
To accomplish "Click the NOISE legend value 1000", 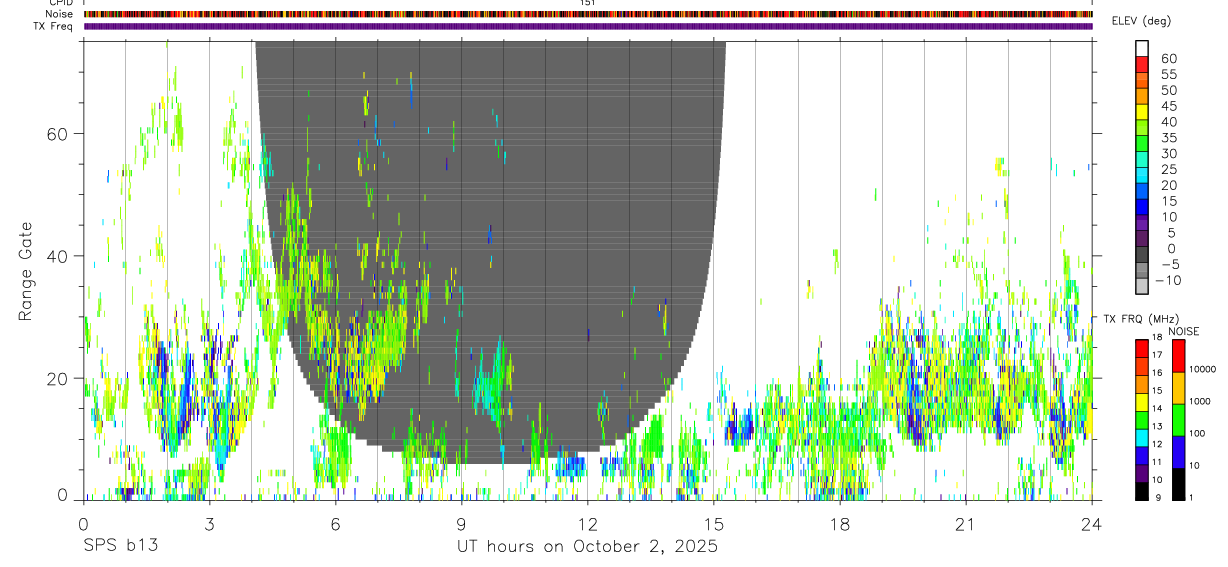I will pos(1199,401).
